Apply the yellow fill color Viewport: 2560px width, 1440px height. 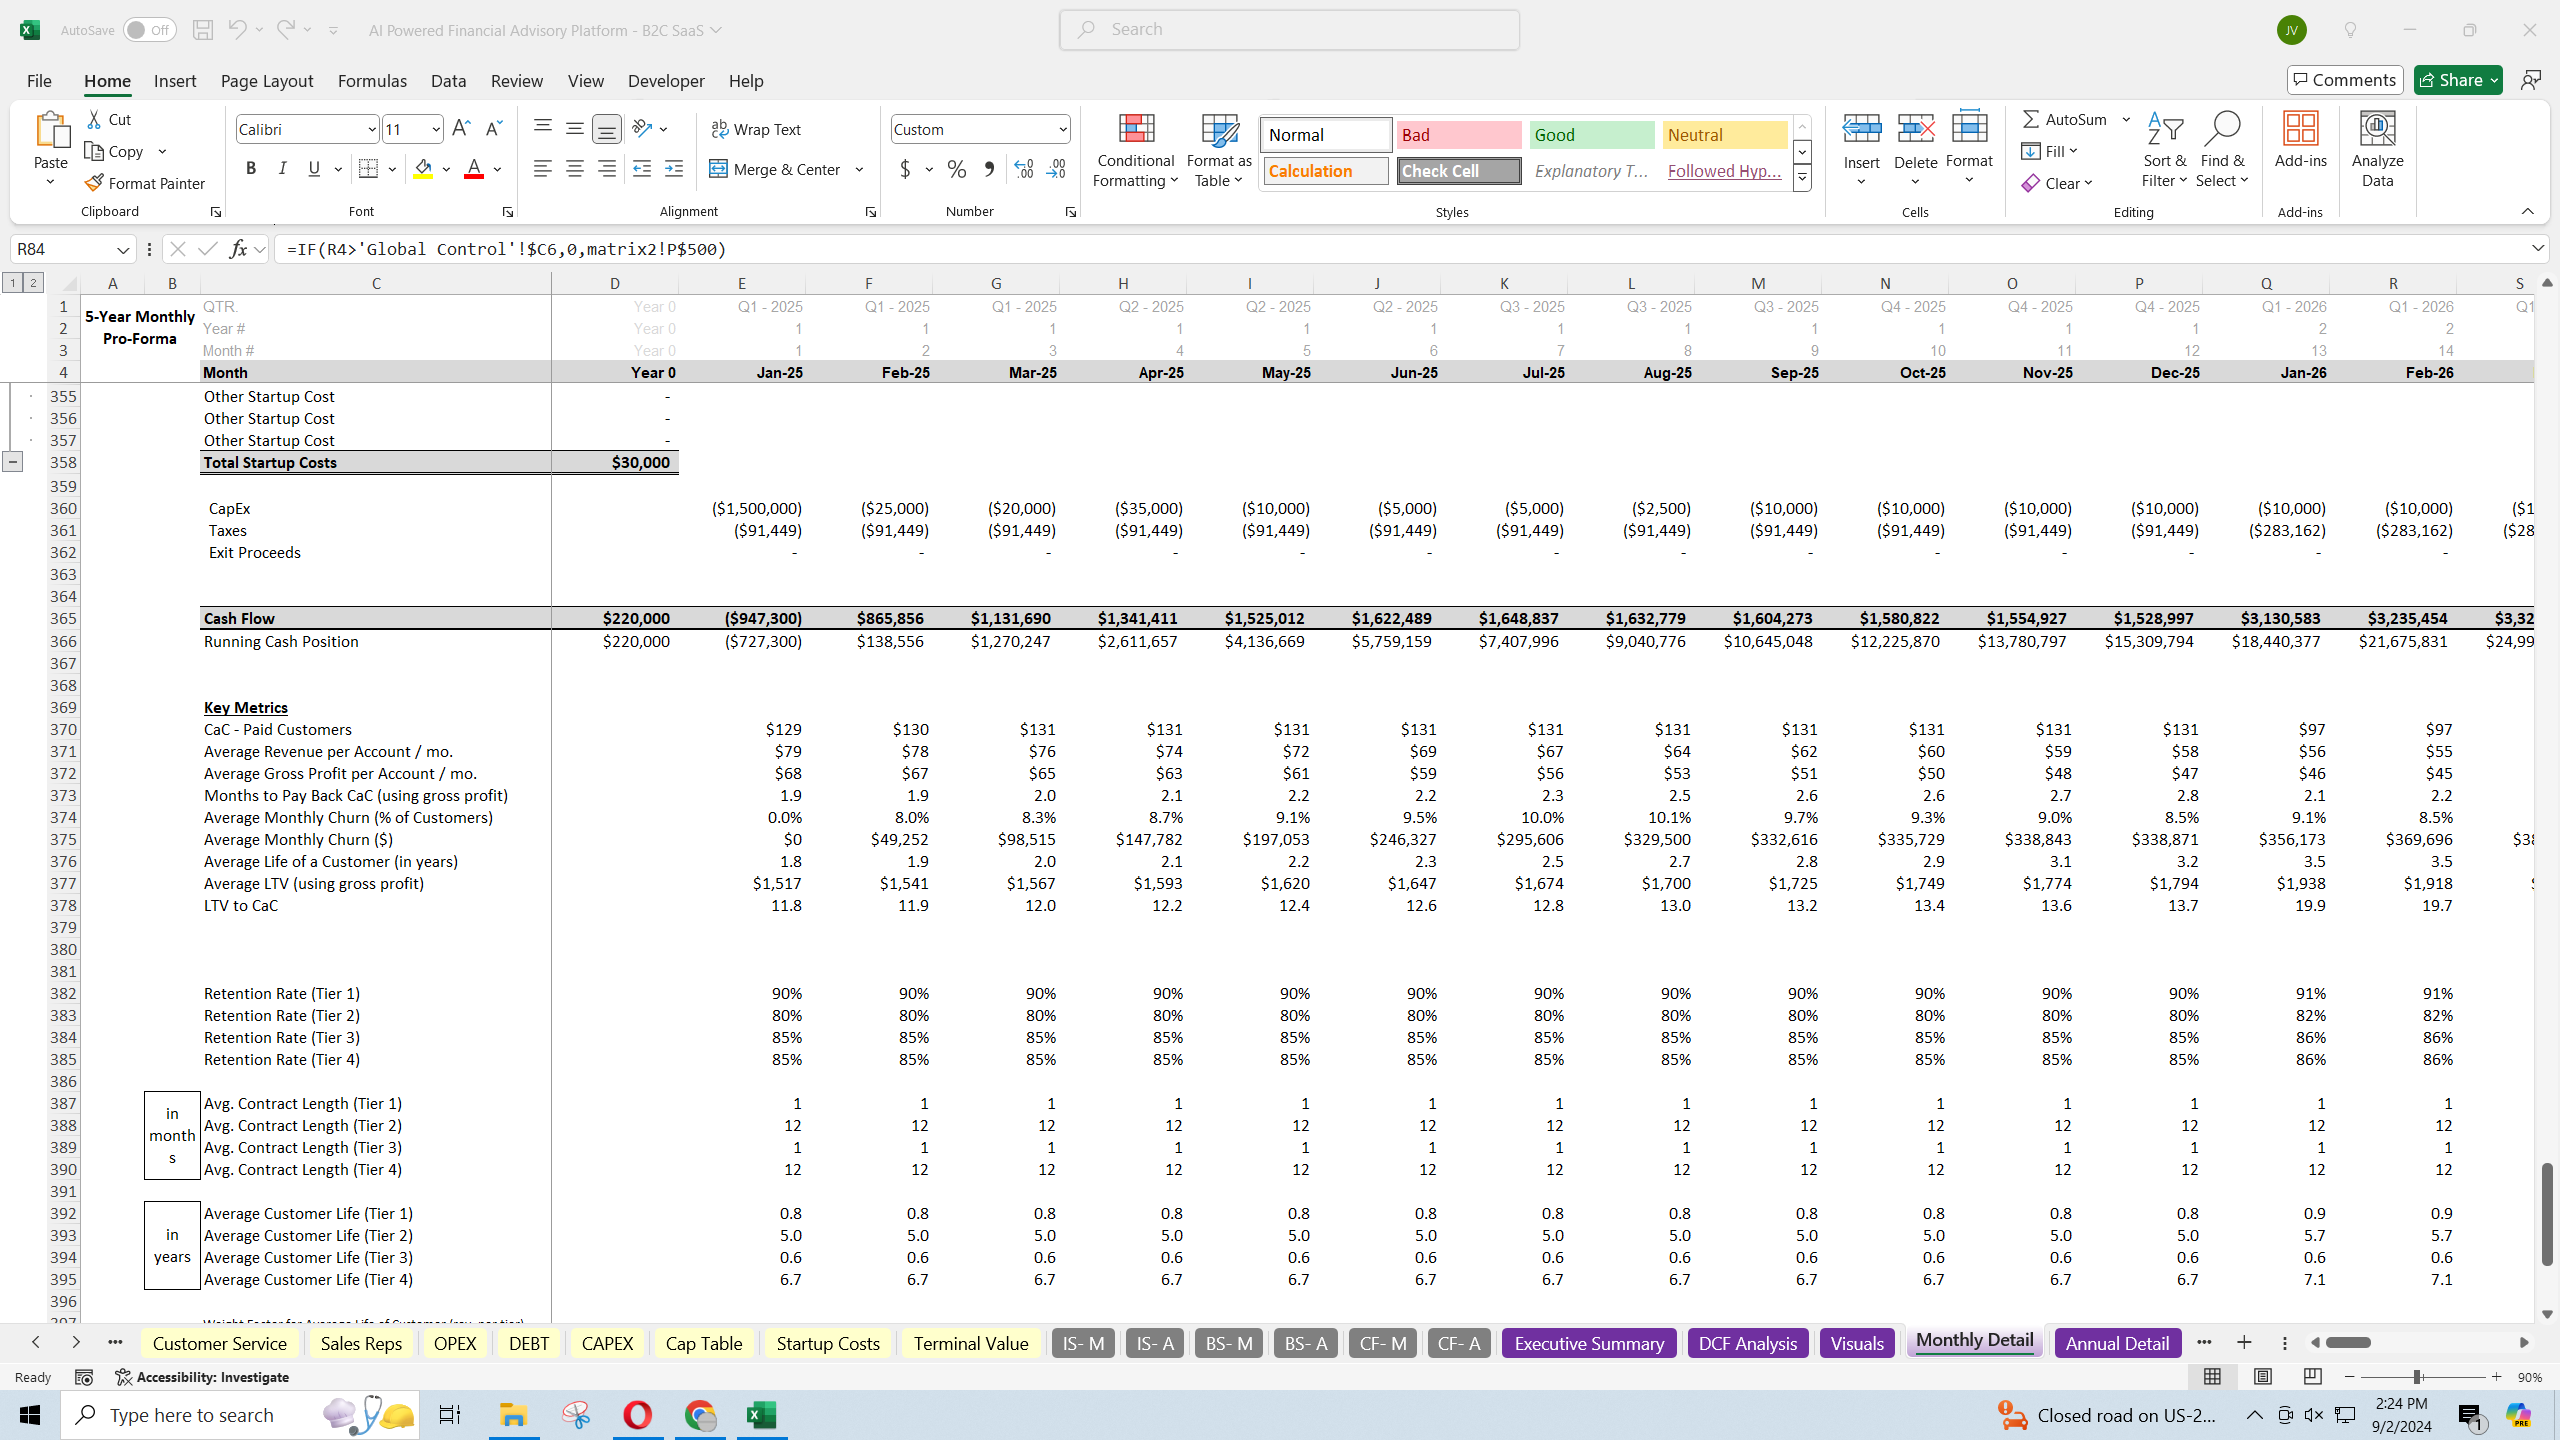tap(423, 169)
